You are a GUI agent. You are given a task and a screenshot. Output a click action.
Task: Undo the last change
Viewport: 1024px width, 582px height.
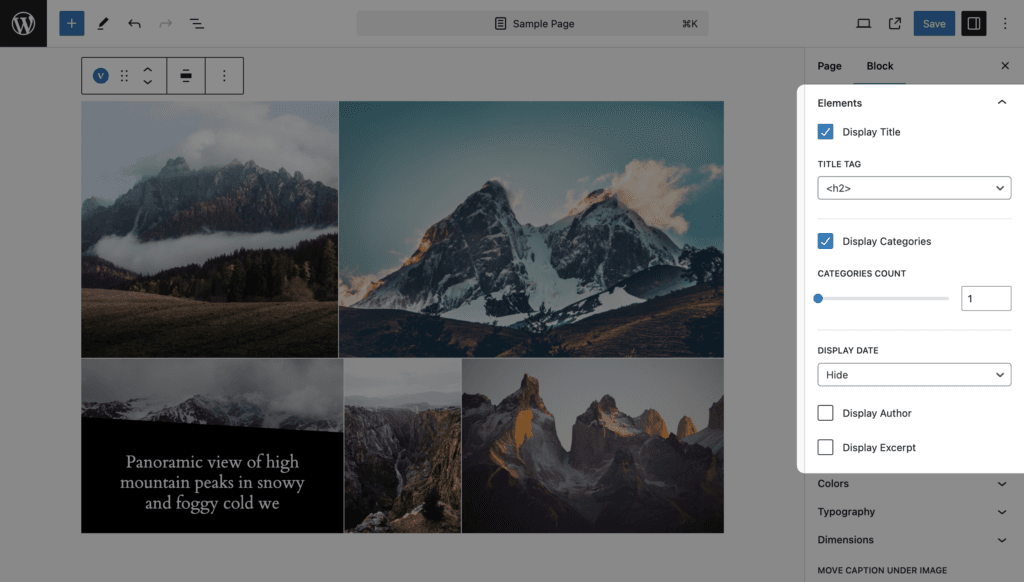pos(134,24)
